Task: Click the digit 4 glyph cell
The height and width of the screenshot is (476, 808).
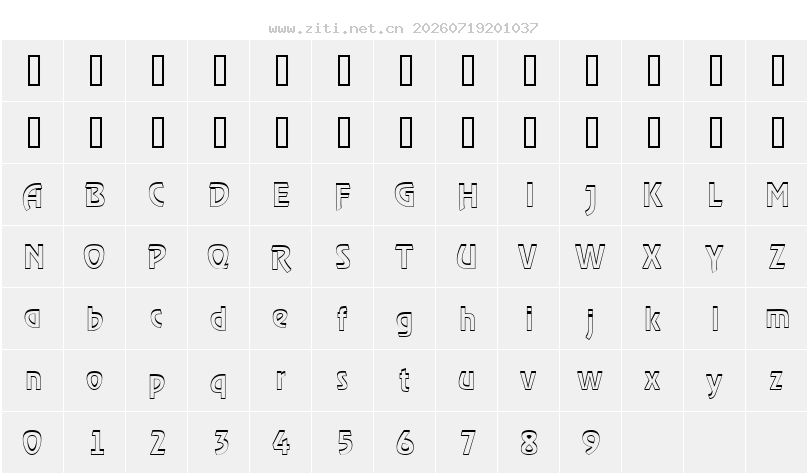Action: [281, 443]
